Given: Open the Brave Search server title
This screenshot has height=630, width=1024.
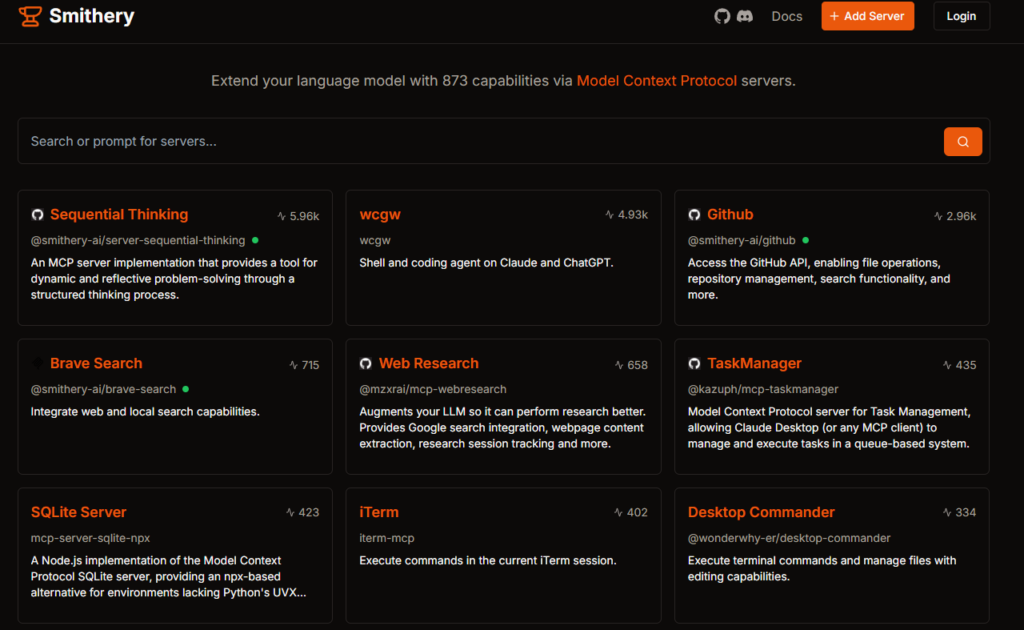Looking at the screenshot, I should (96, 363).
